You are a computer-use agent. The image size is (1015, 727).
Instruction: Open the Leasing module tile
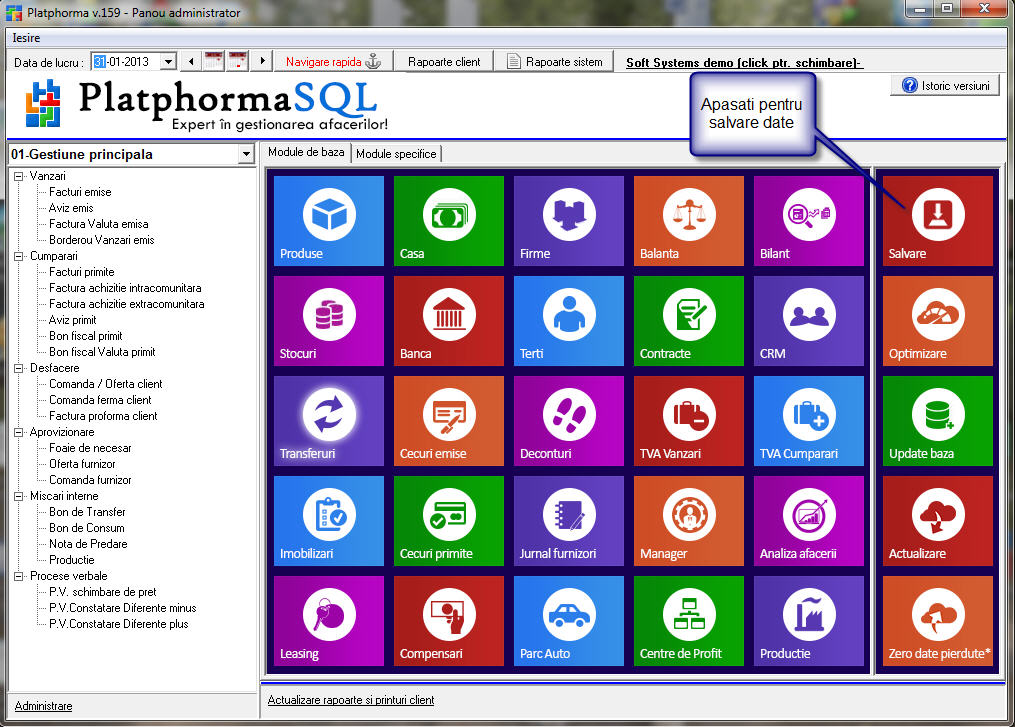(329, 621)
